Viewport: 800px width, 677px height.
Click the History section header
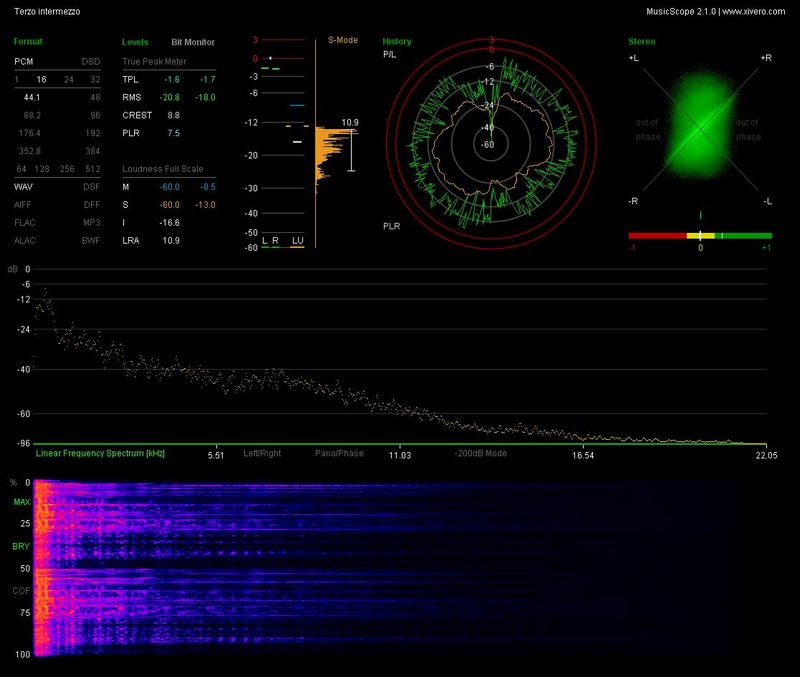click(x=397, y=42)
